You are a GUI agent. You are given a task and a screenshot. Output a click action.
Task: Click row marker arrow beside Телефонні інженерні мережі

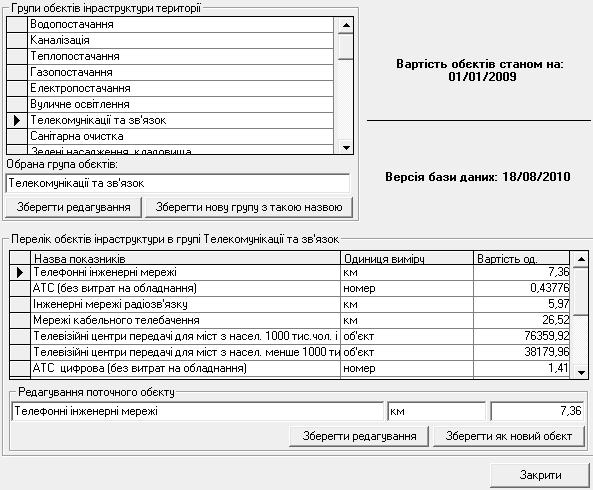(x=20, y=272)
